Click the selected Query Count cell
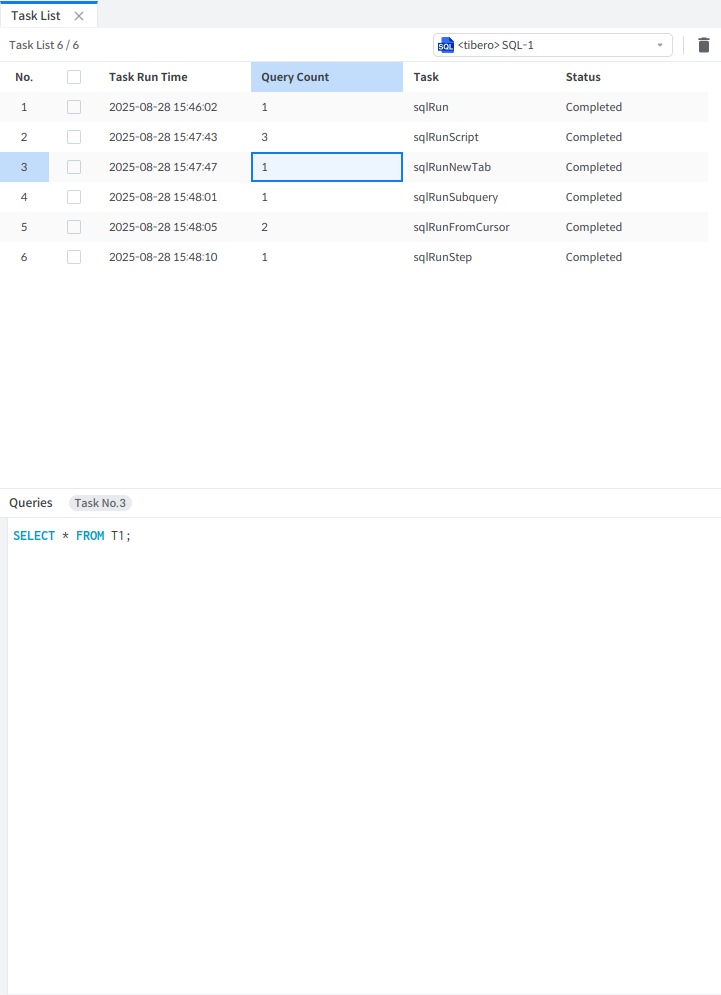The height and width of the screenshot is (995, 721). (326, 167)
